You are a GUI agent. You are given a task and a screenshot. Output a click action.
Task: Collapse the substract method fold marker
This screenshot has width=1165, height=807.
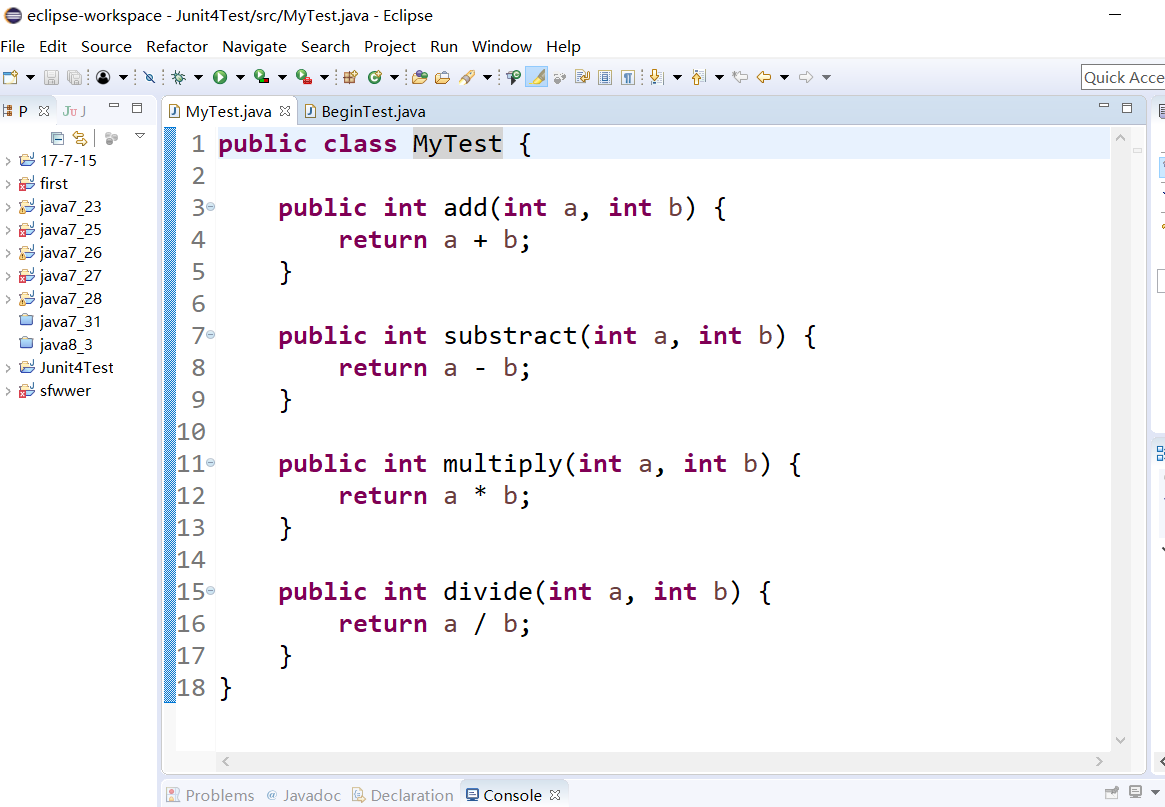[210, 334]
